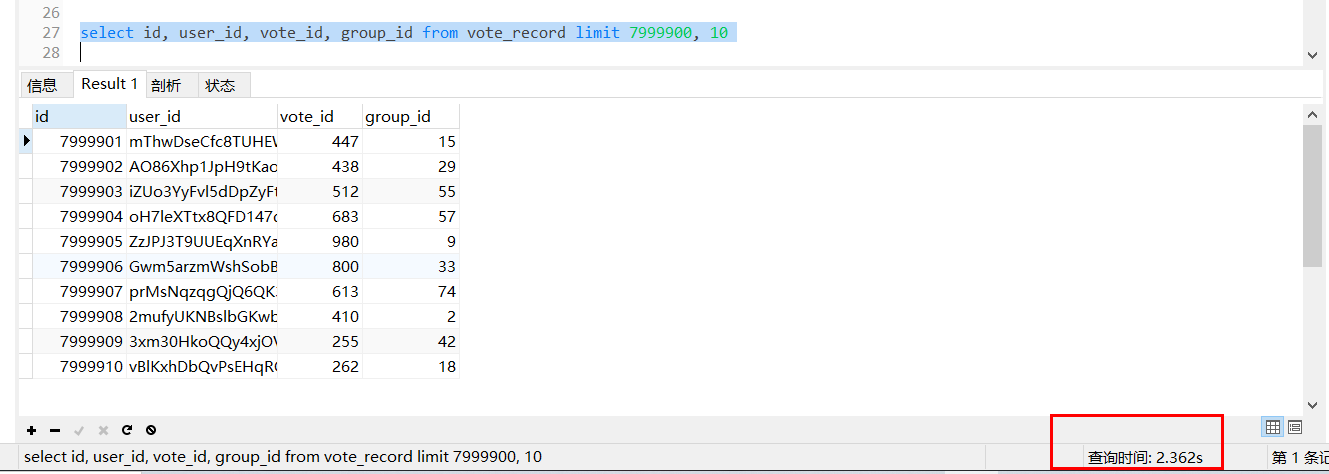This screenshot has width=1329, height=474.
Task: Open the 剖析 tab
Action: 166,85
